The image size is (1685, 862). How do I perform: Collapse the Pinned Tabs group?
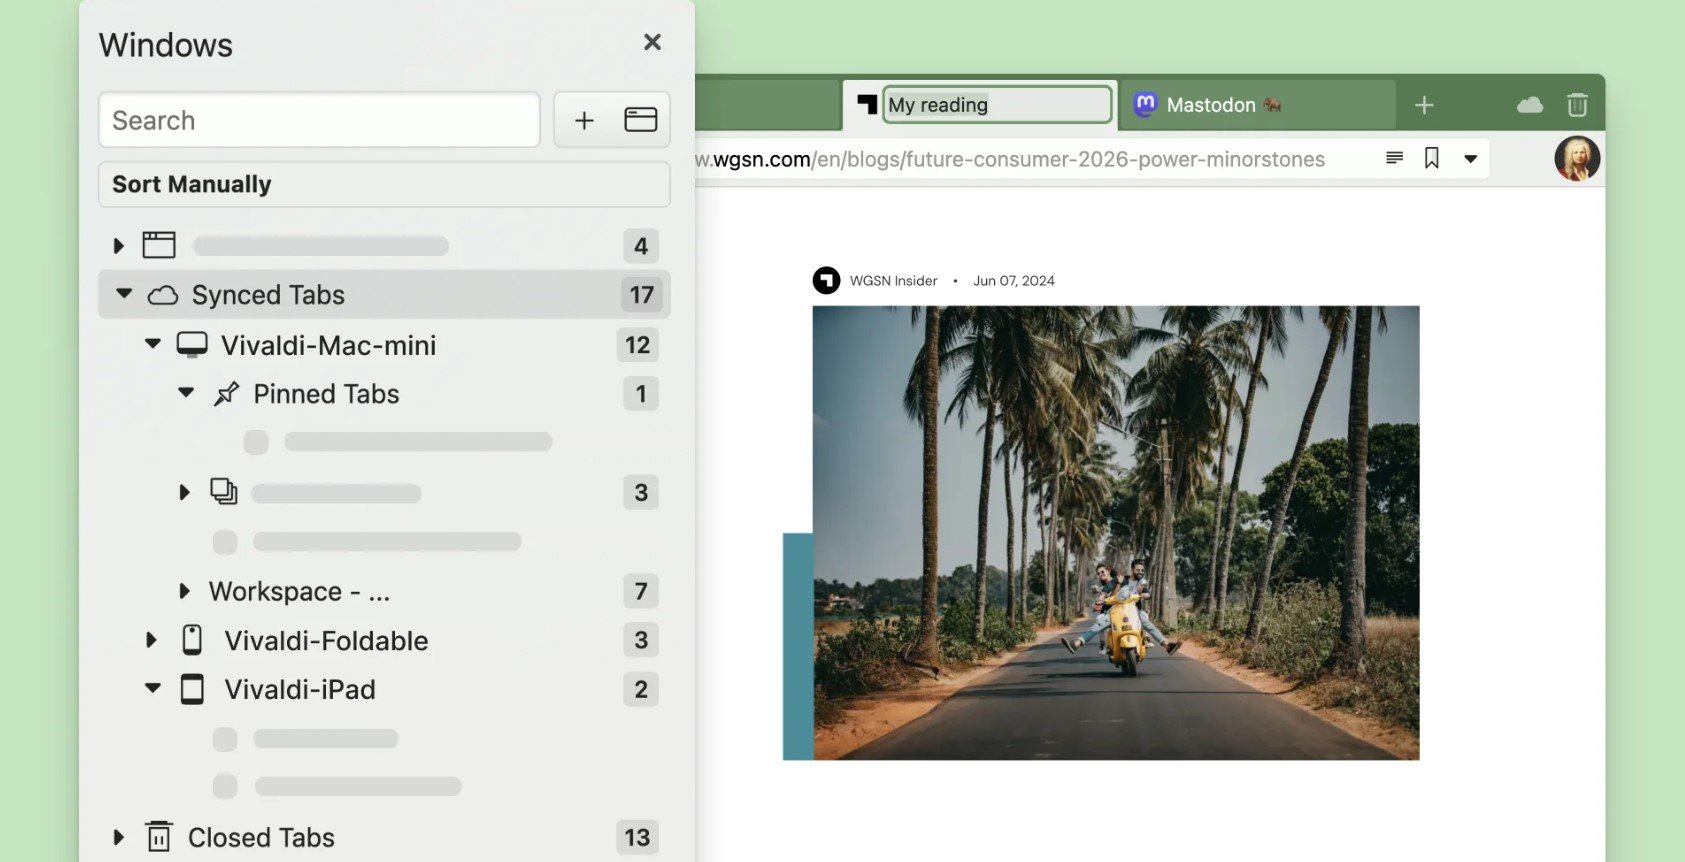click(186, 393)
